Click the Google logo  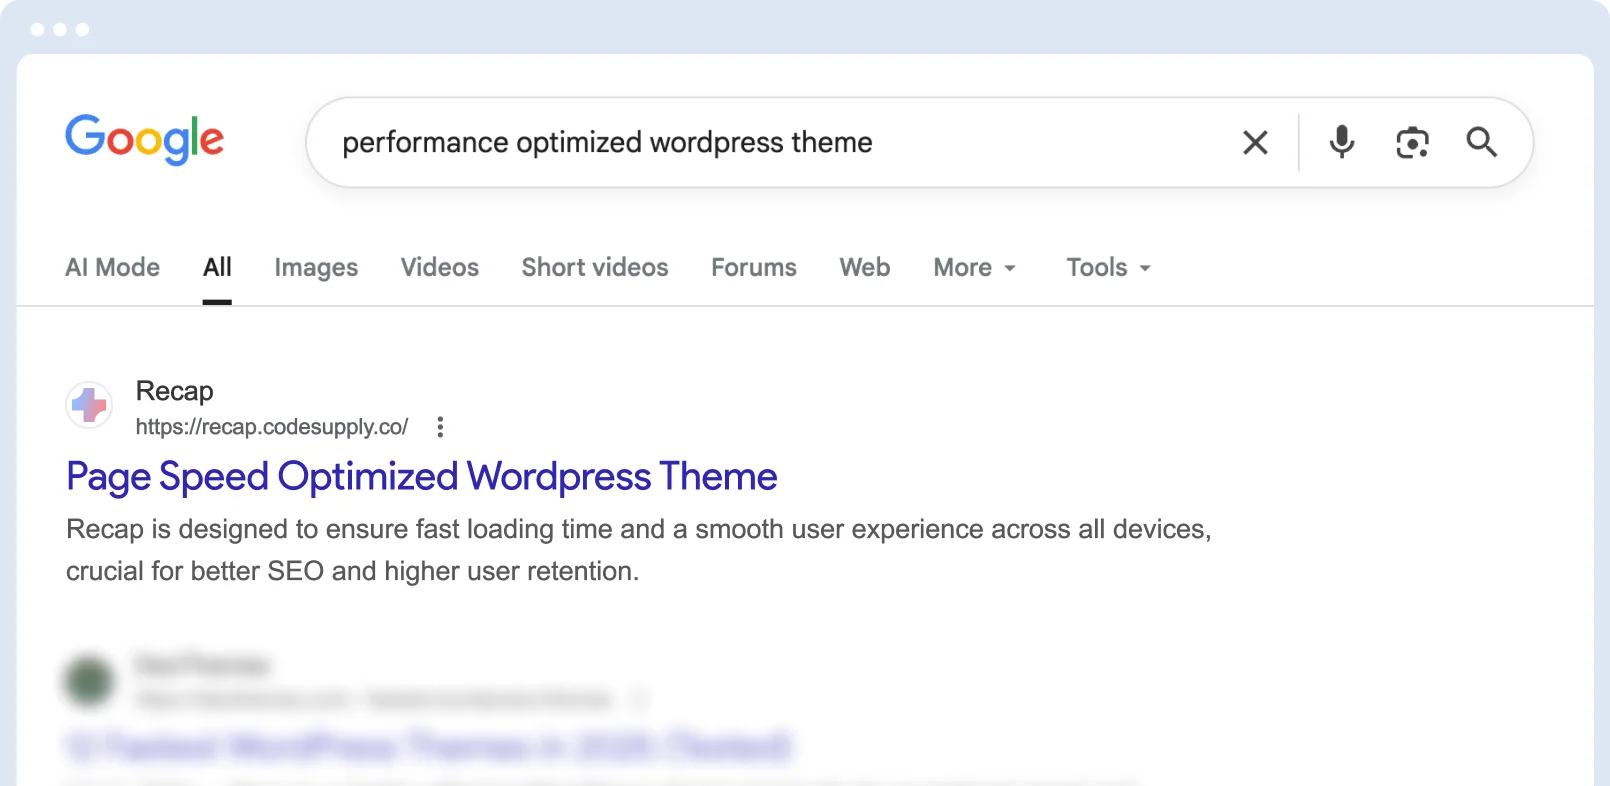(145, 139)
